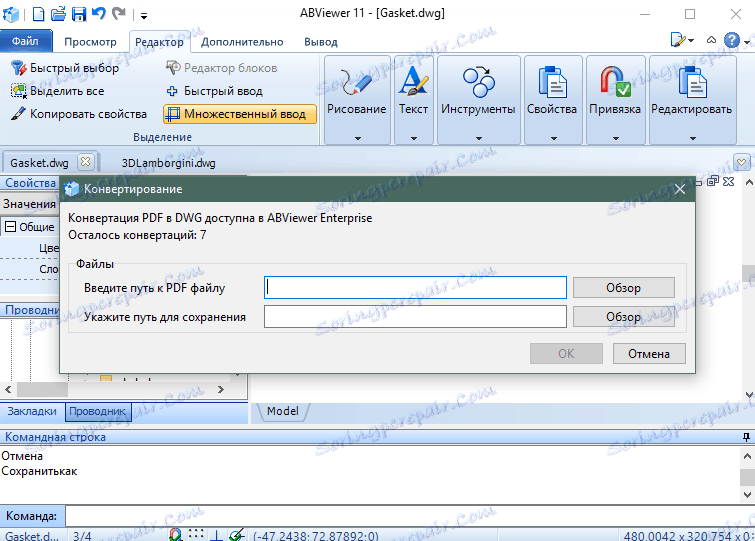Image resolution: width=755 pixels, height=541 pixels.
Task: Switch to the 3DLamborgini.dwg document tab
Action: (x=169, y=163)
